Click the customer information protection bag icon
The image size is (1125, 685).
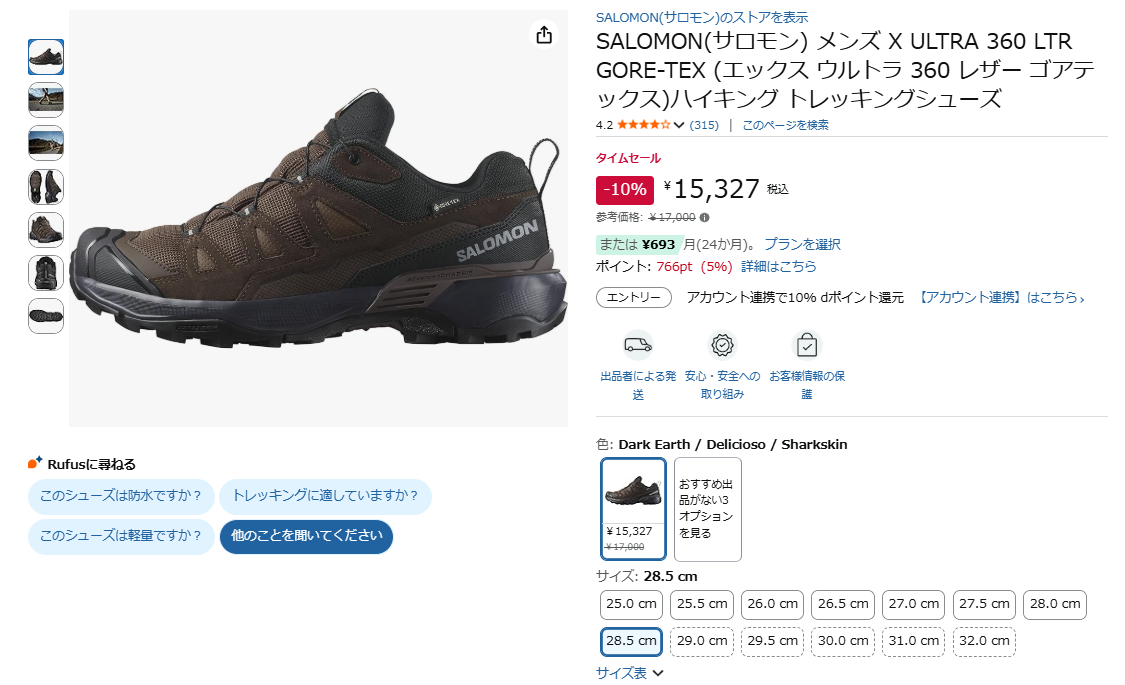[807, 345]
